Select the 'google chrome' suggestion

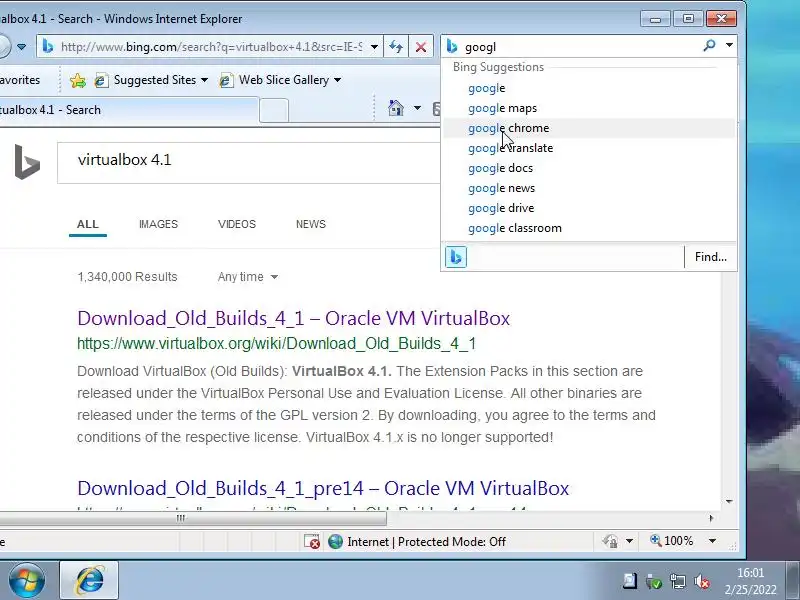pos(589,128)
